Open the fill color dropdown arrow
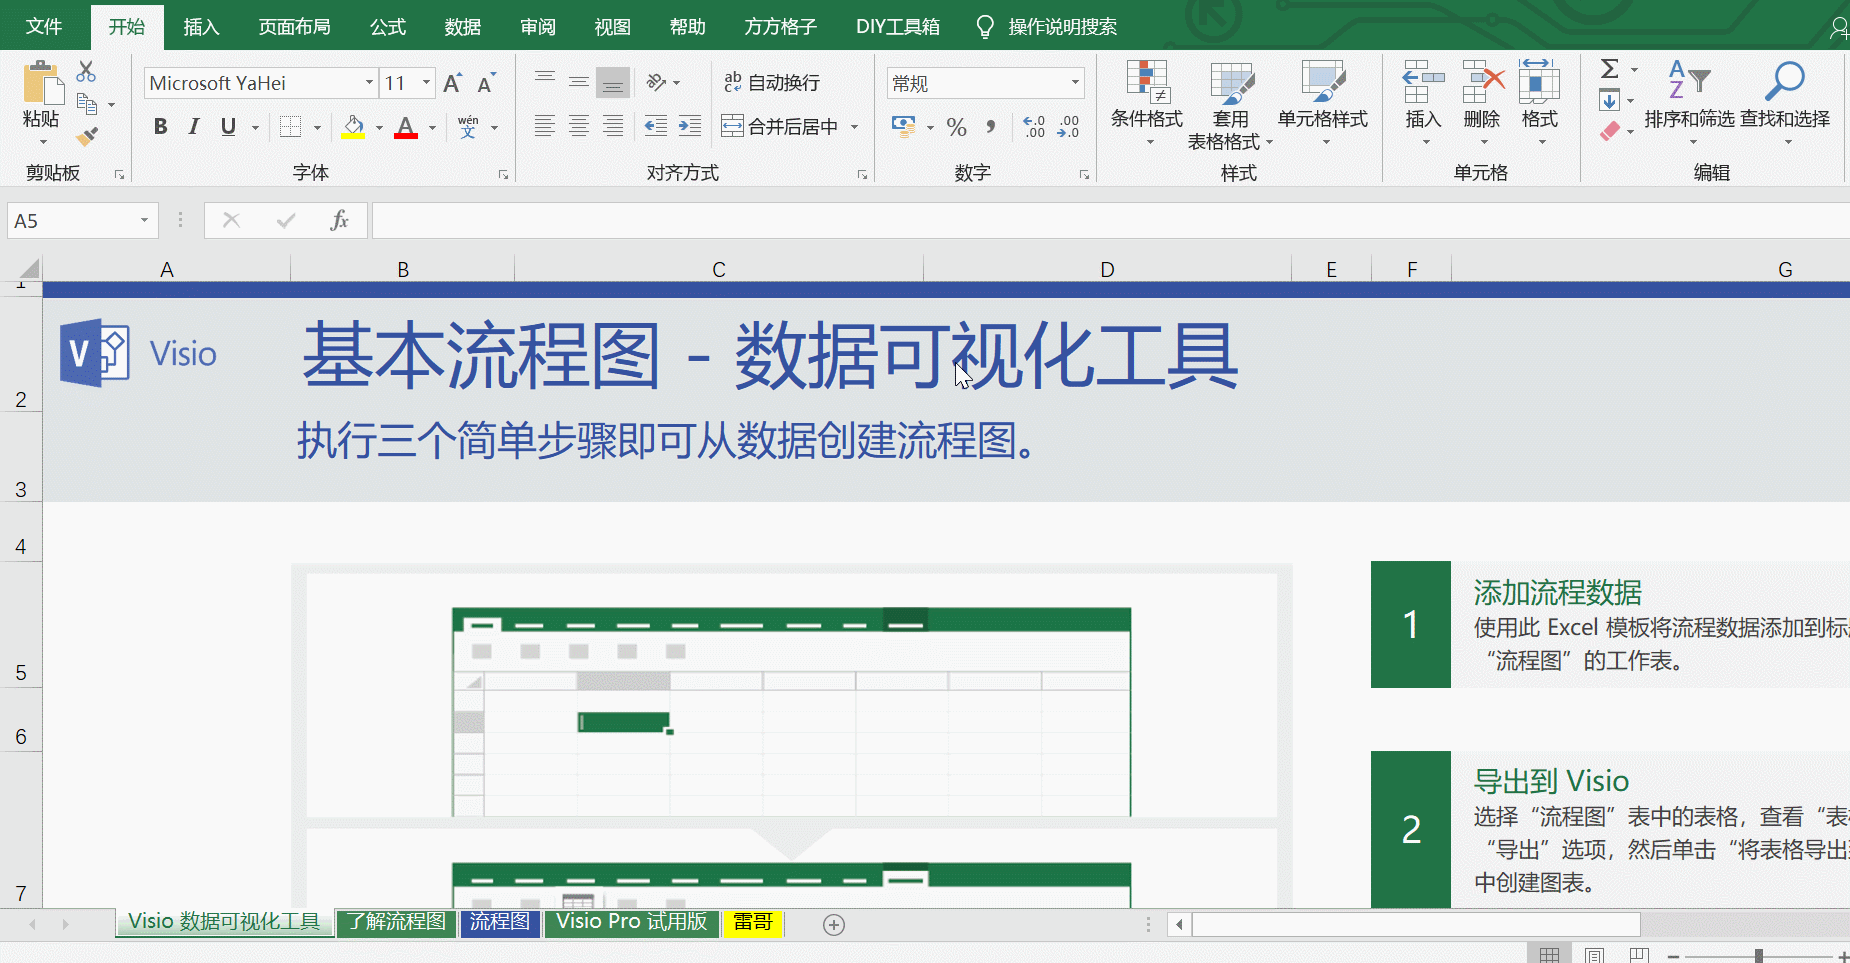The width and height of the screenshot is (1850, 963). [378, 127]
